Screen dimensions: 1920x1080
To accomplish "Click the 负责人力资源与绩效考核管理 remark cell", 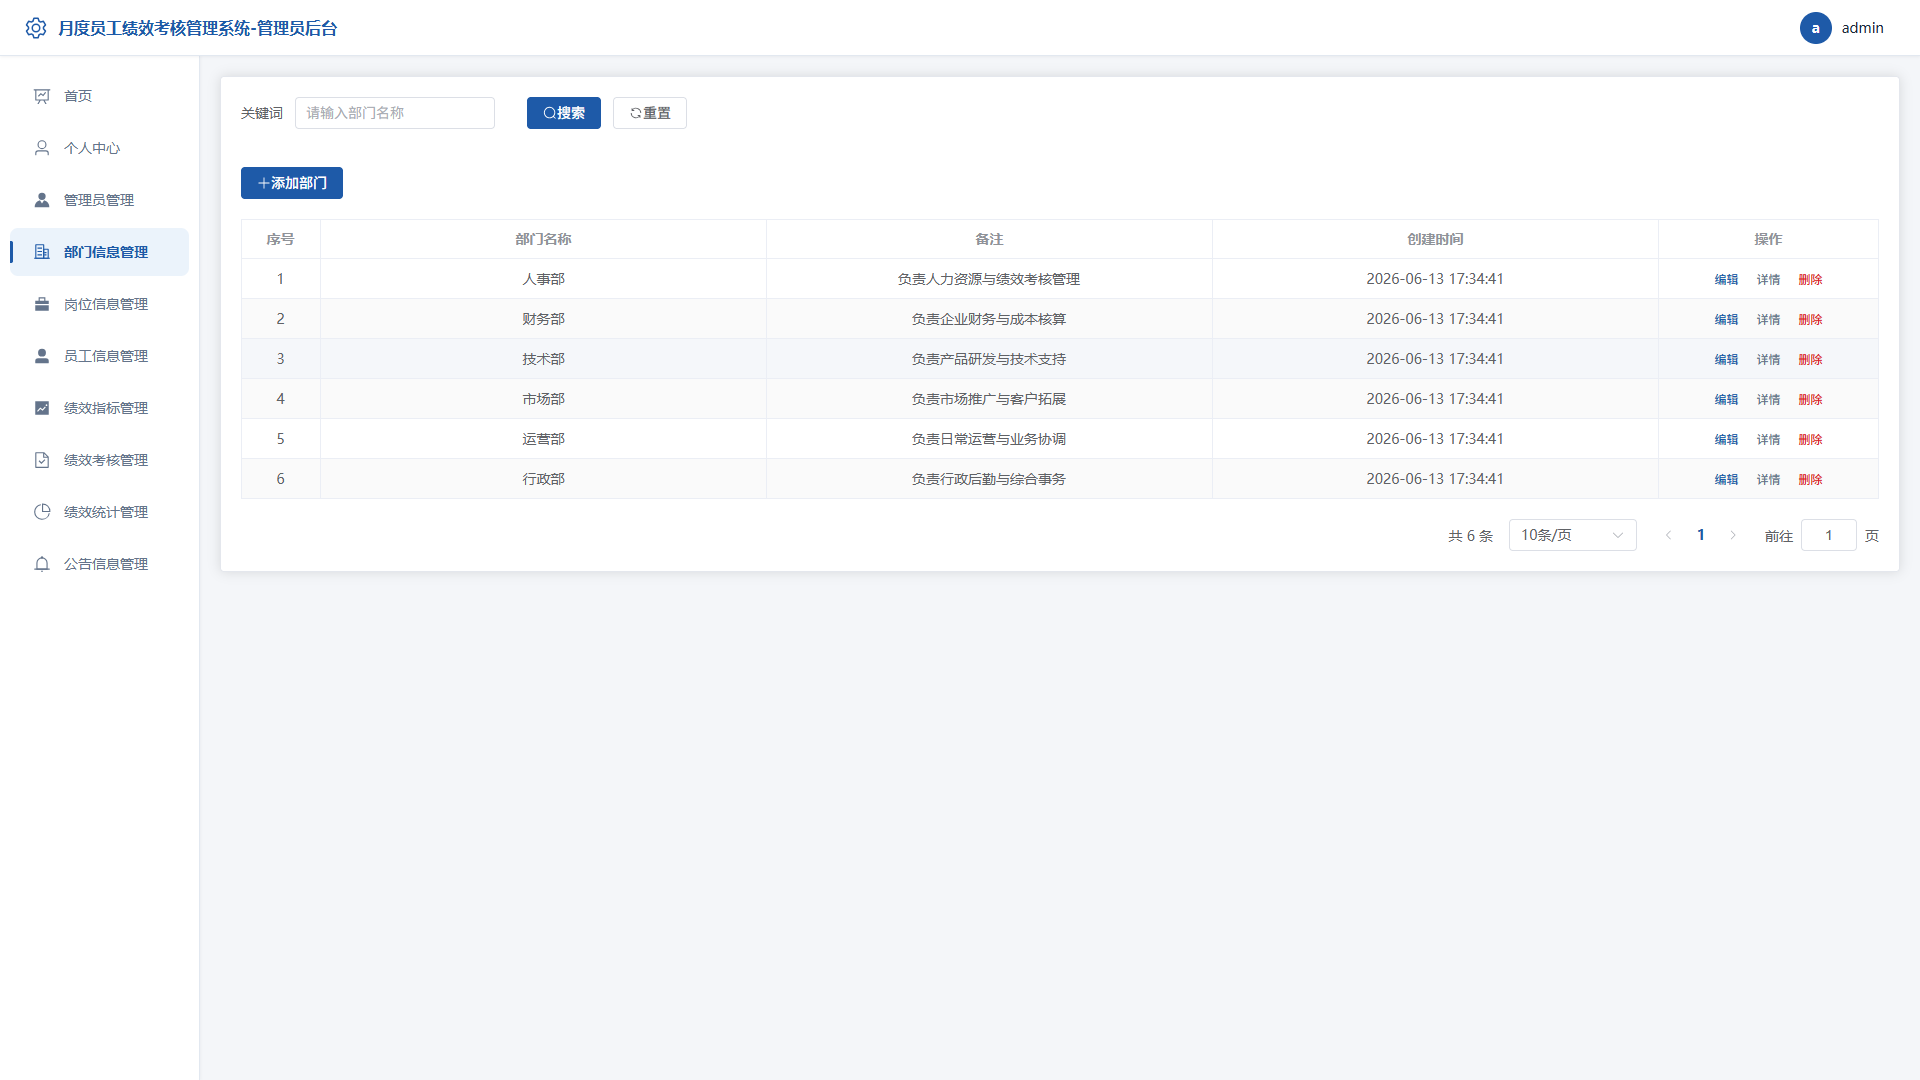I will coord(989,279).
